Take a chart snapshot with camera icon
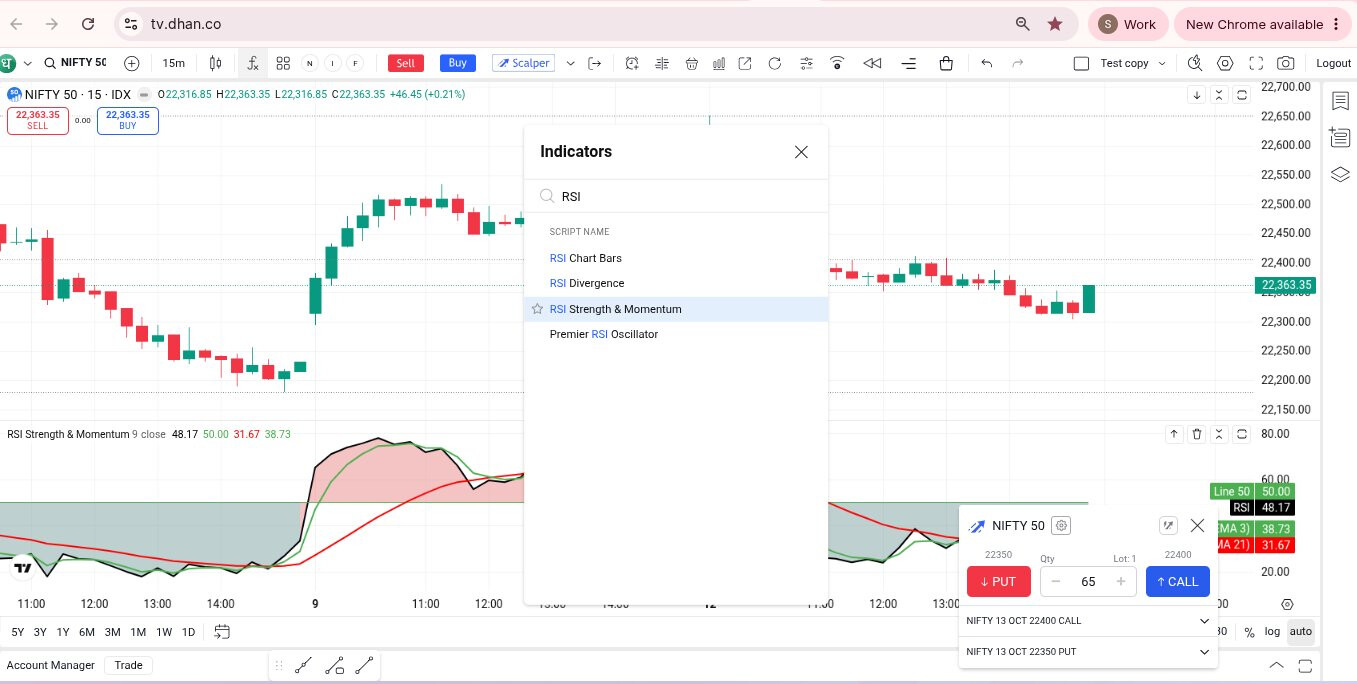1357x684 pixels. [1285, 63]
